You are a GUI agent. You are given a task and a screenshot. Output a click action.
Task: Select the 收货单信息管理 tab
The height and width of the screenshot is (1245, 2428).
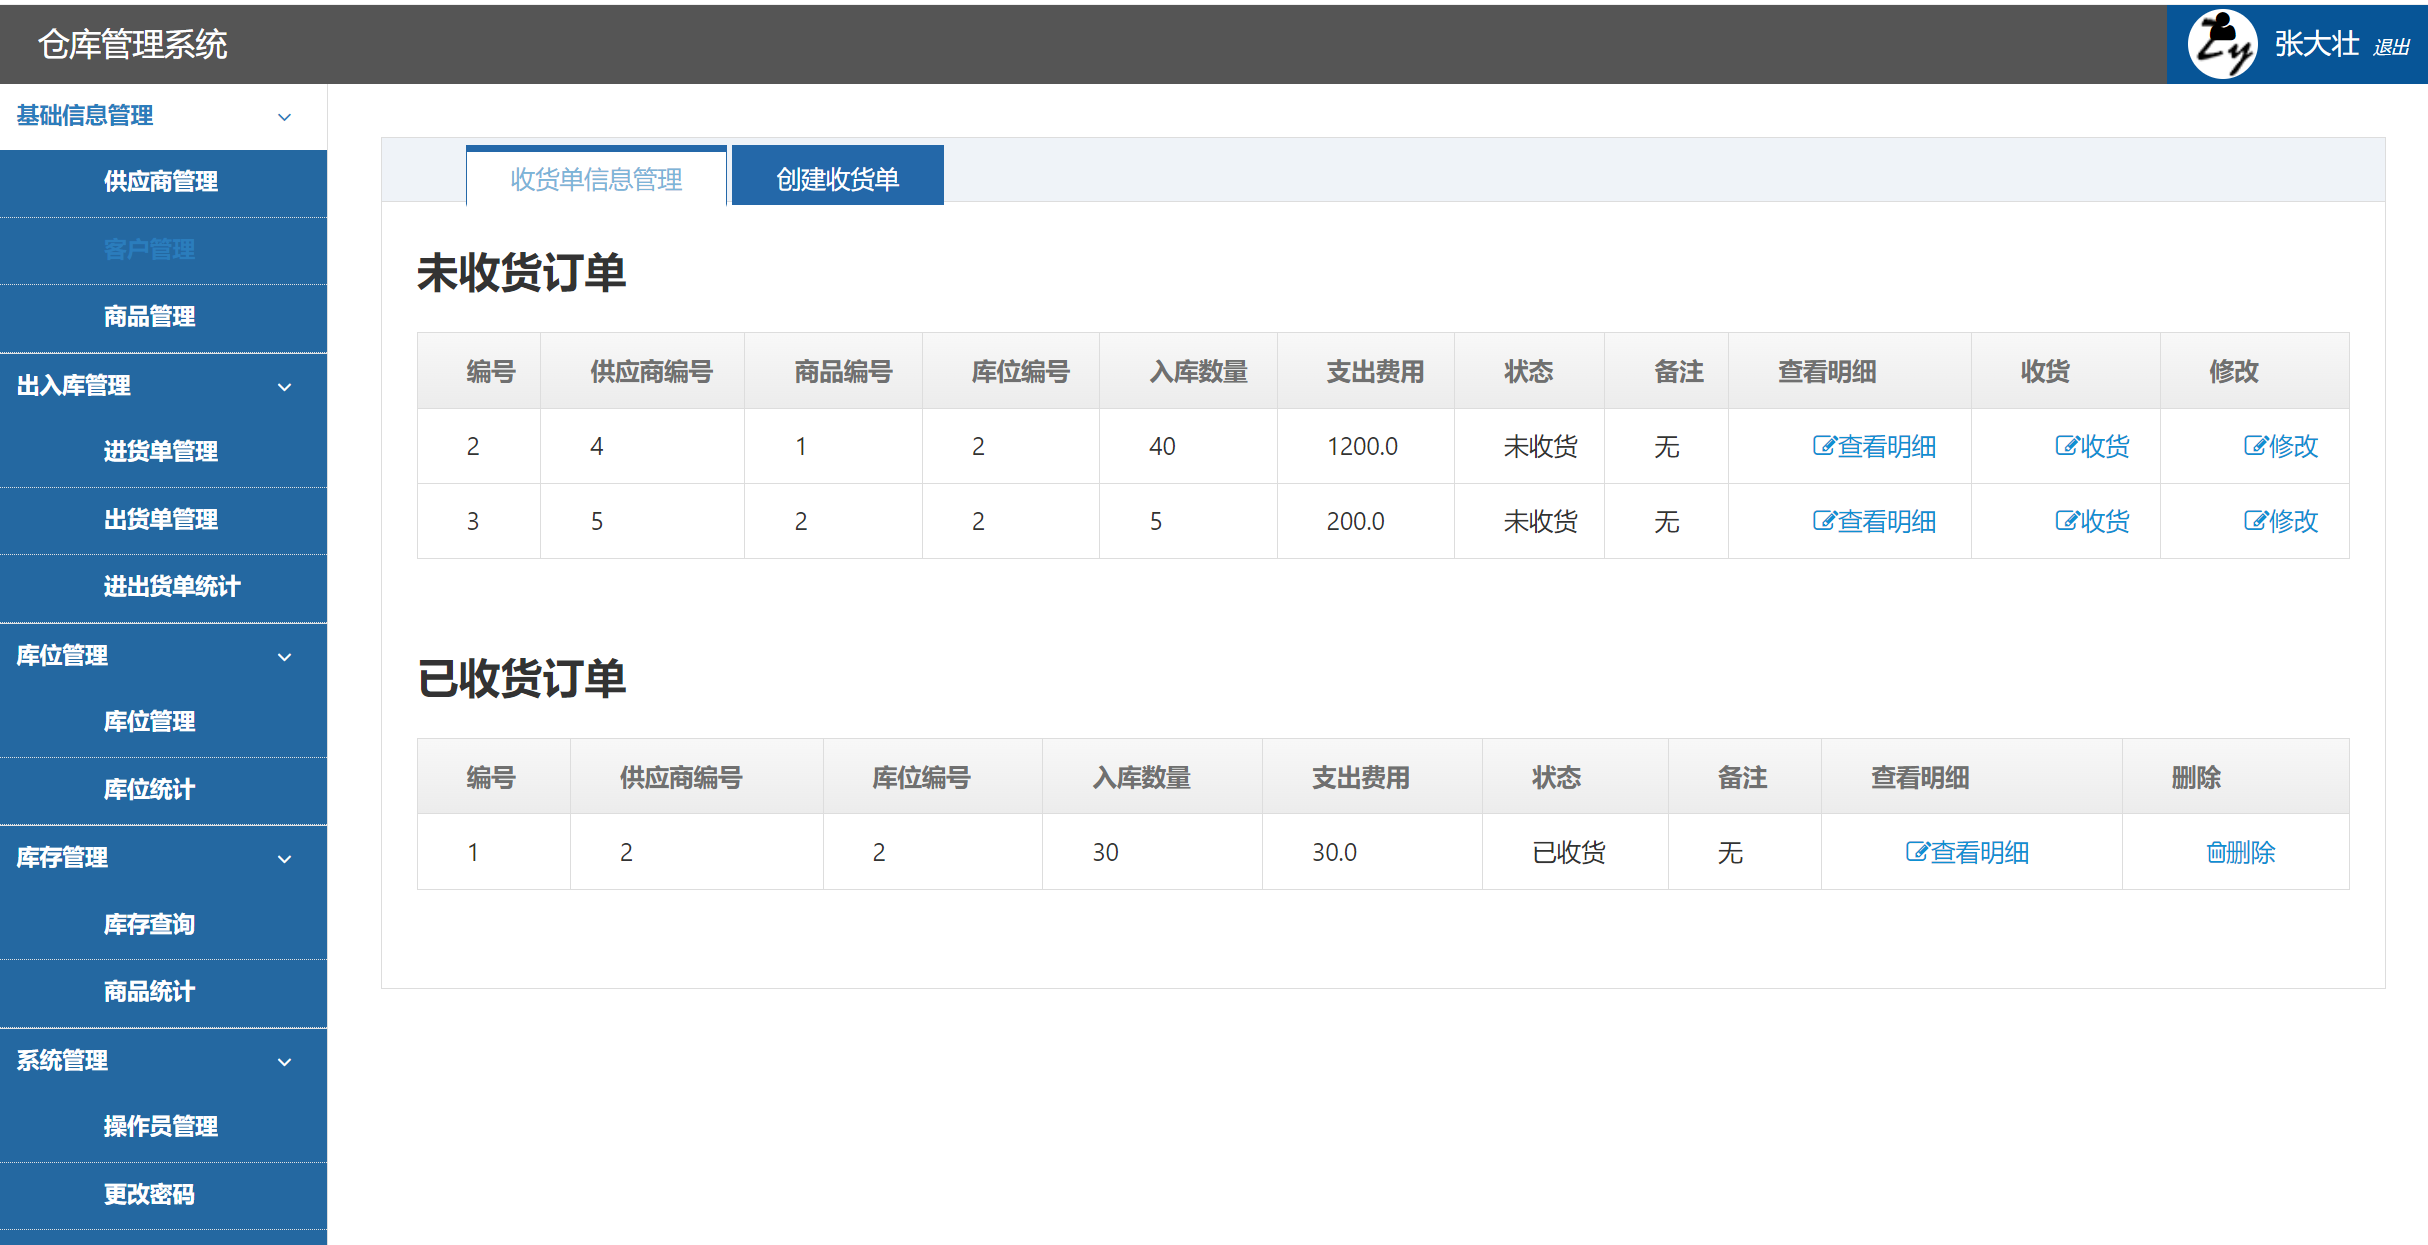pyautogui.click(x=596, y=178)
